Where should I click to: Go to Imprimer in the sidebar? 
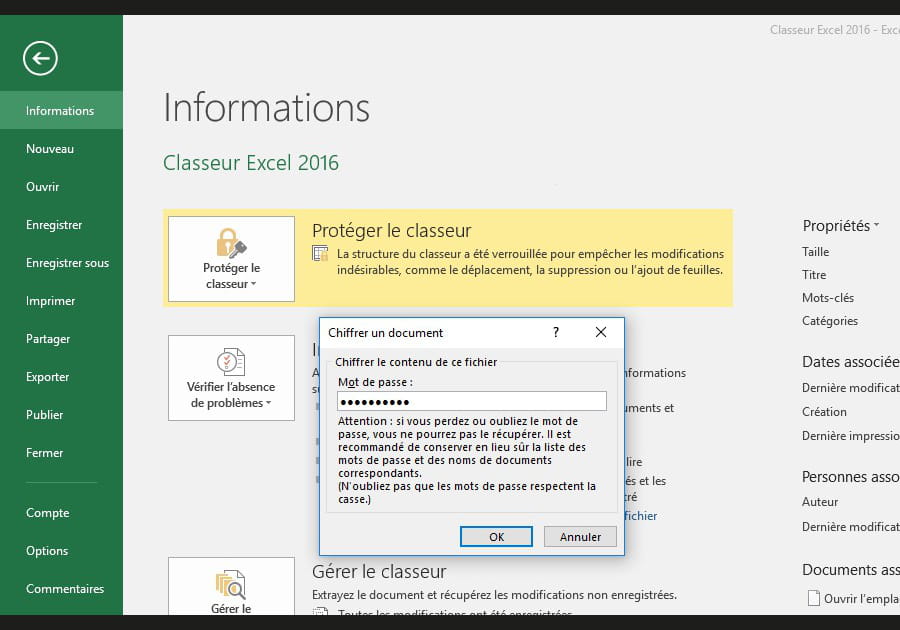(50, 301)
